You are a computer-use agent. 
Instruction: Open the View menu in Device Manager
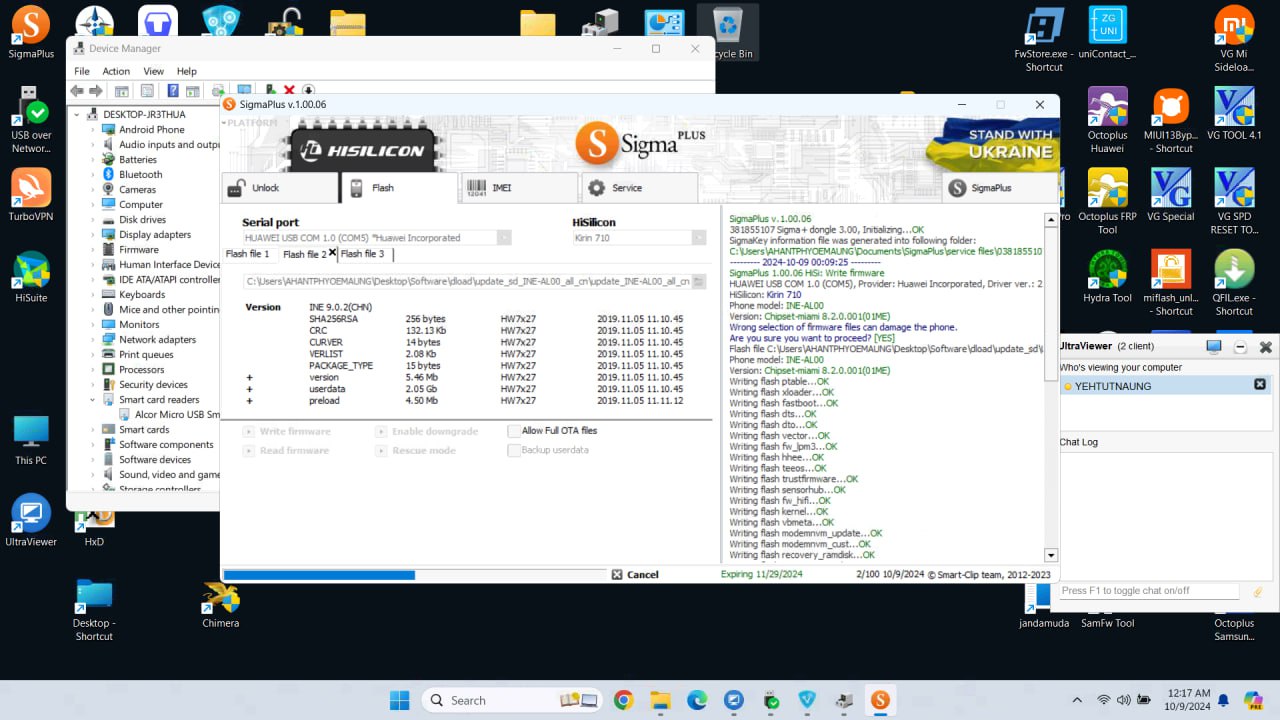tap(153, 71)
